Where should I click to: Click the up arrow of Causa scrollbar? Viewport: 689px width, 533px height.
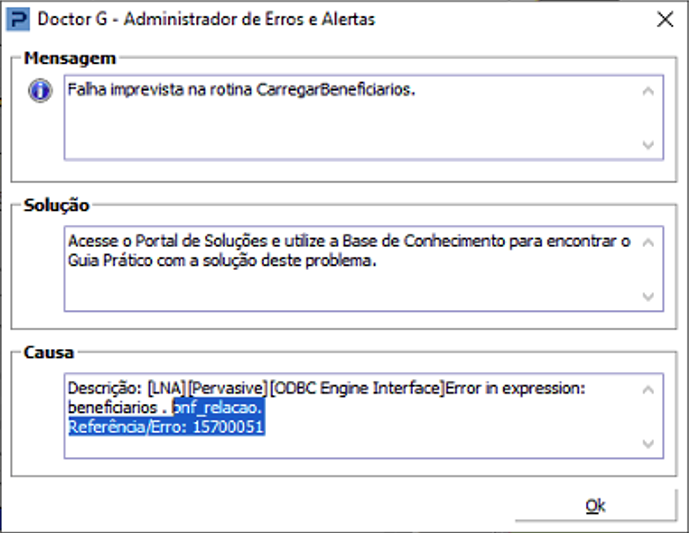coord(648,390)
